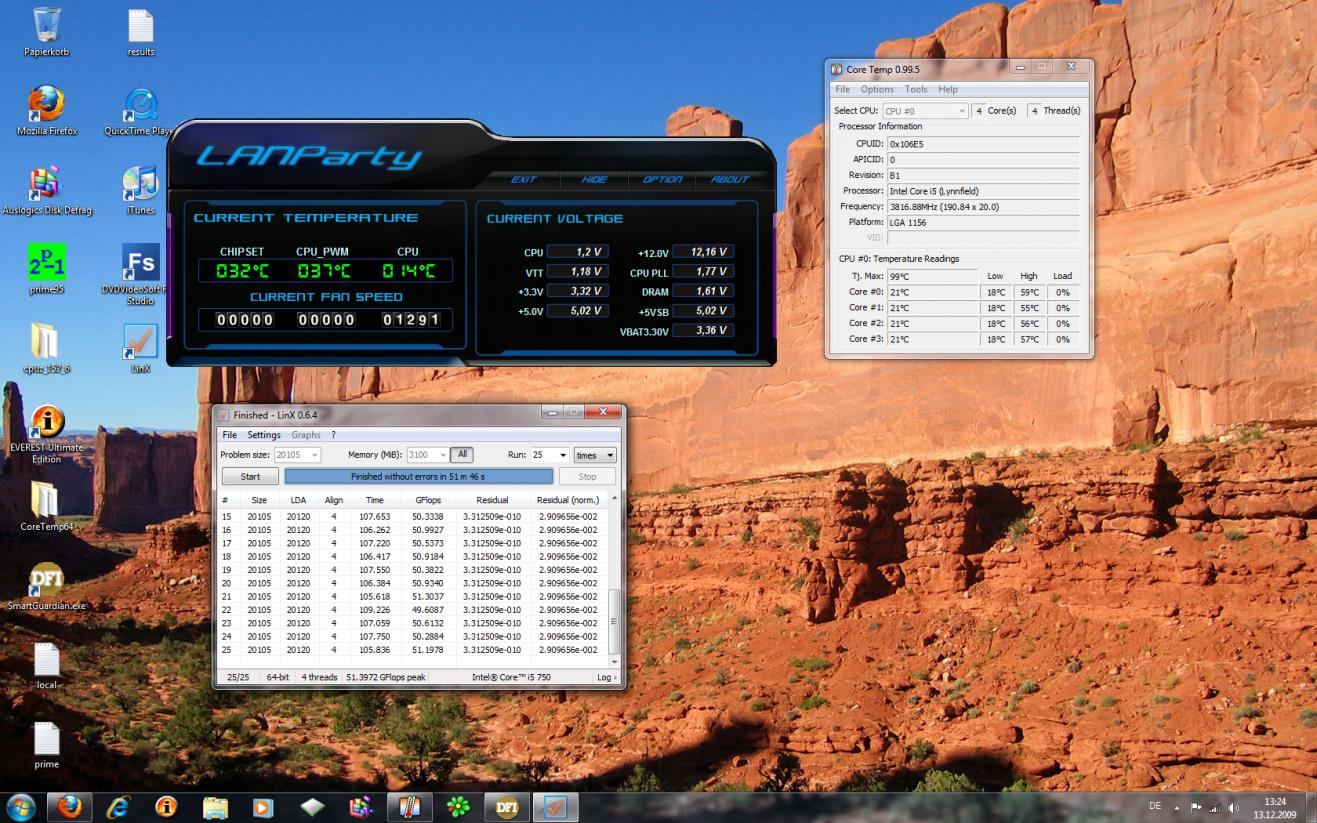Open the prime file on desktop
The image size is (1317, 823).
47,746
